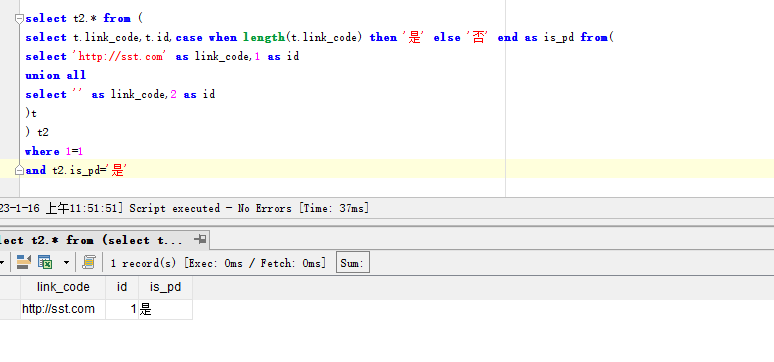Export results to Excel spreadsheet icon

45,262
